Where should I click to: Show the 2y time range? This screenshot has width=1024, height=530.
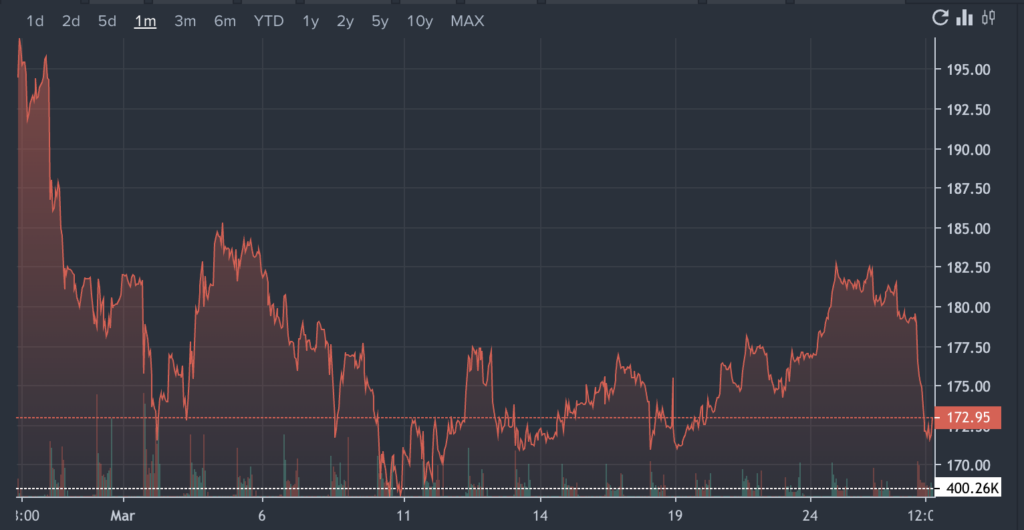click(x=345, y=21)
